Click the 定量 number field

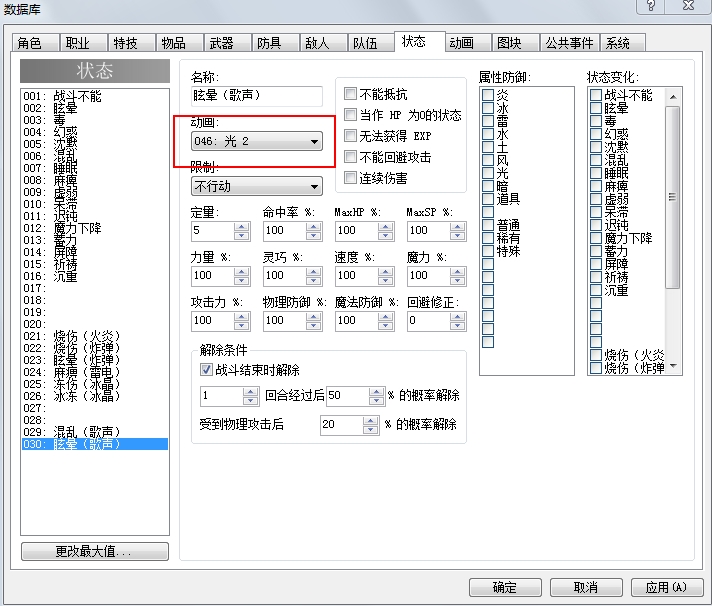coord(213,231)
